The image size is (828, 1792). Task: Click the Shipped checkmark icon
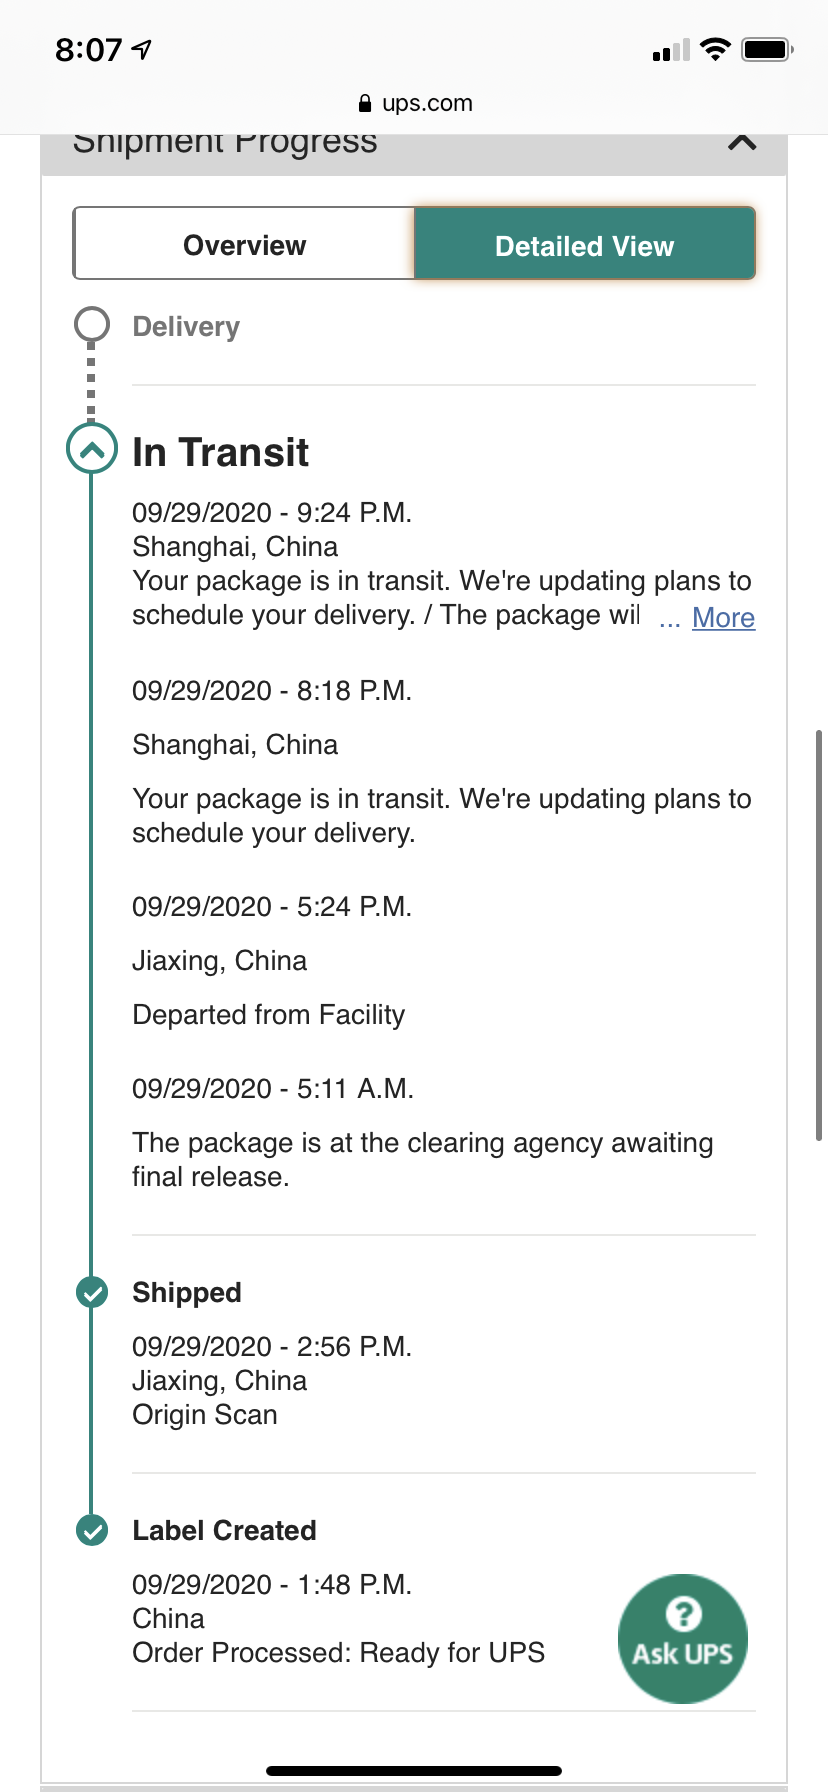(x=92, y=1292)
